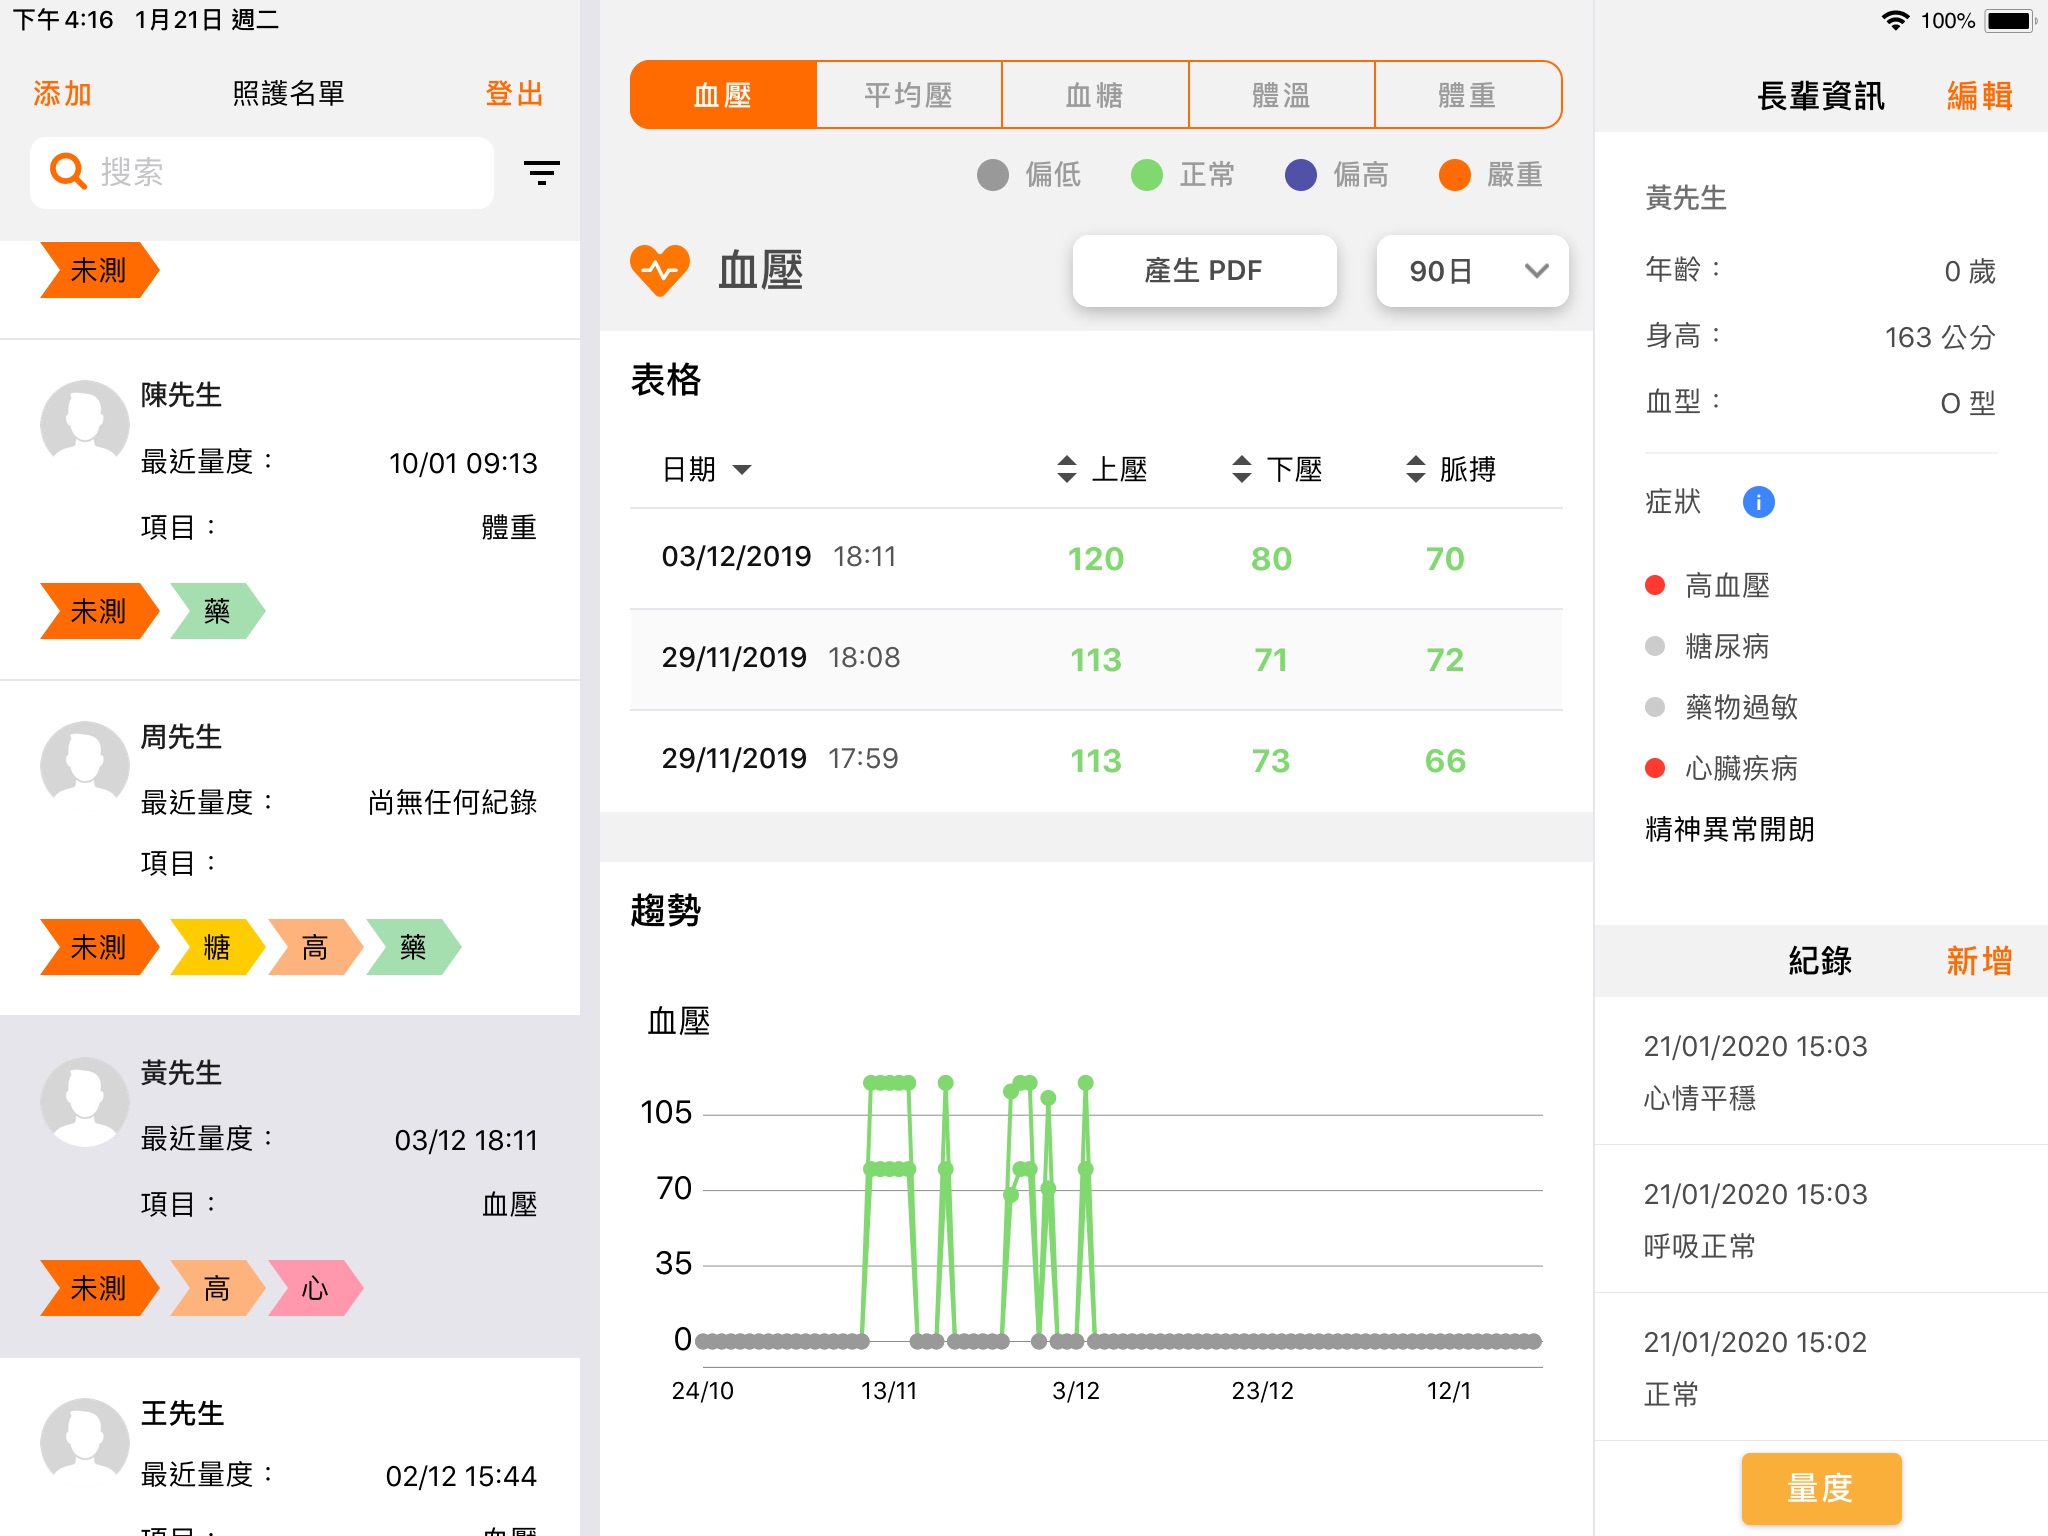Open the filter list icon
2048x1536 pixels.
[541, 173]
